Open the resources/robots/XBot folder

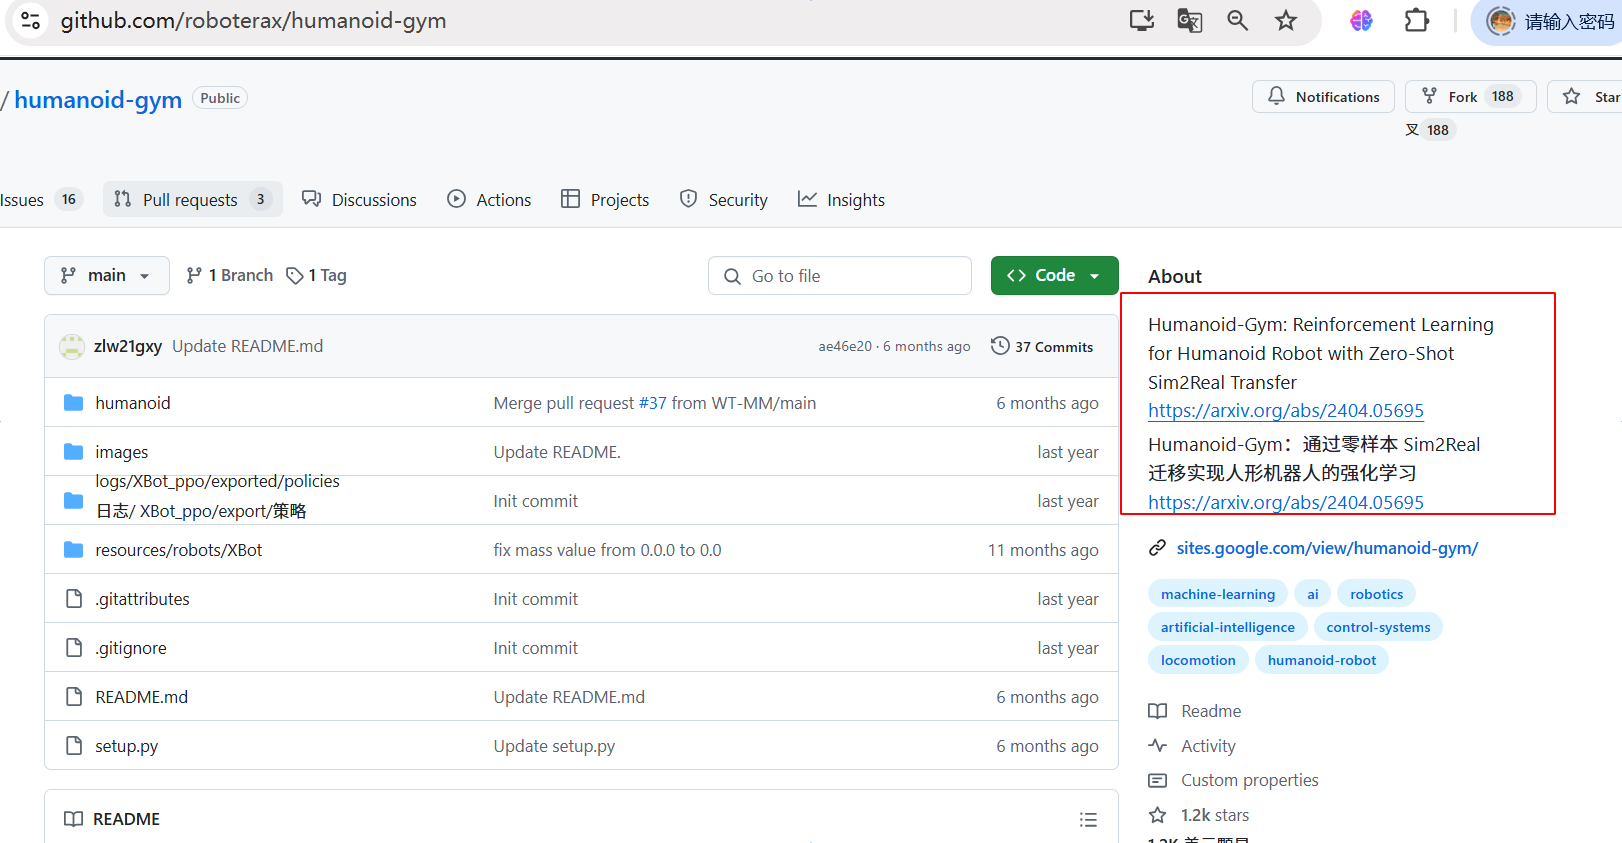(x=179, y=550)
